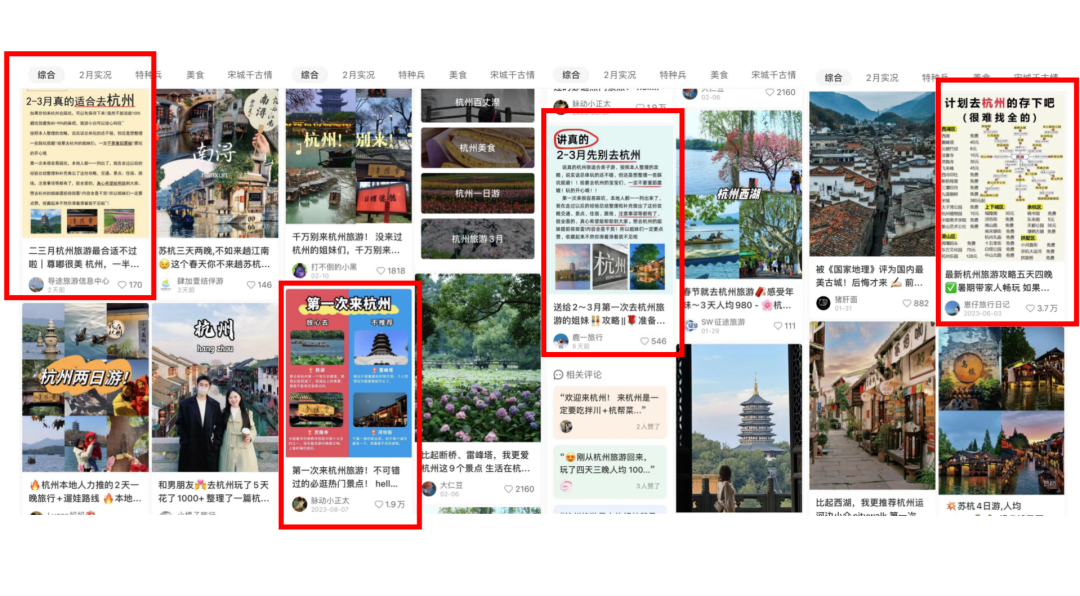This screenshot has height=596, width=1080.
Task: Click the username 惠行旅行日记
Action: (987, 304)
